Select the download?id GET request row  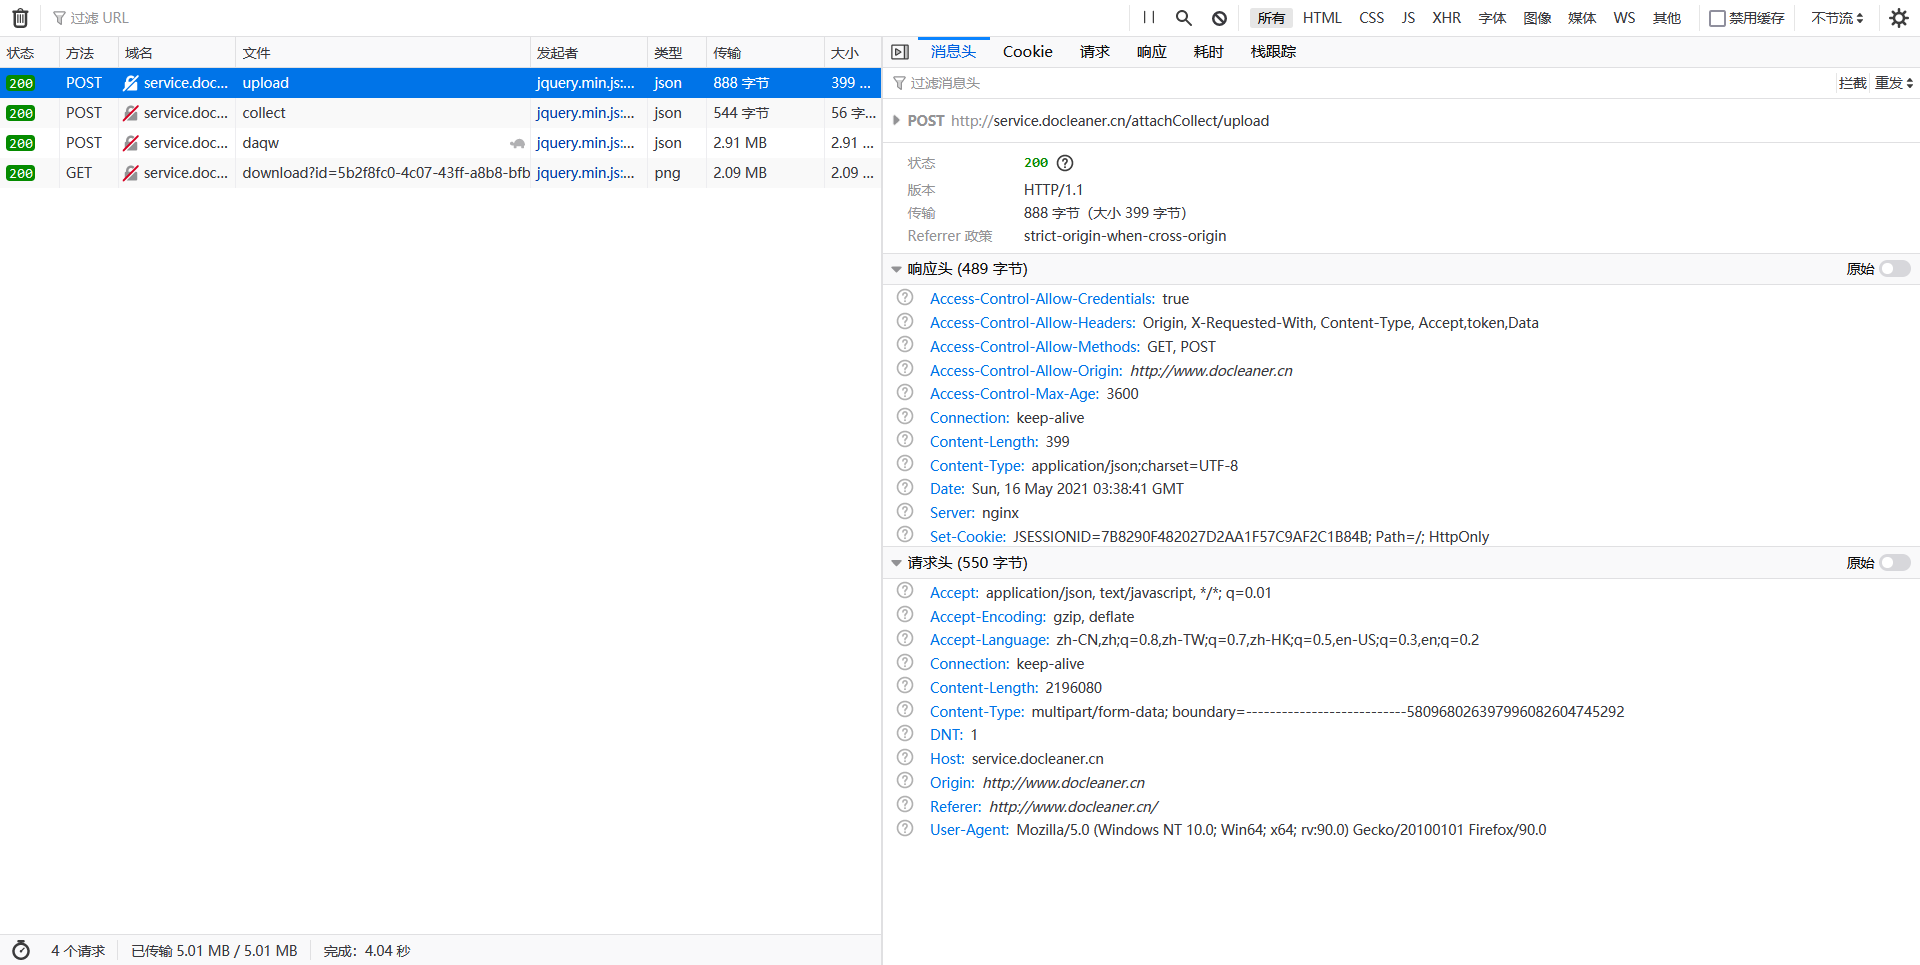(x=440, y=173)
